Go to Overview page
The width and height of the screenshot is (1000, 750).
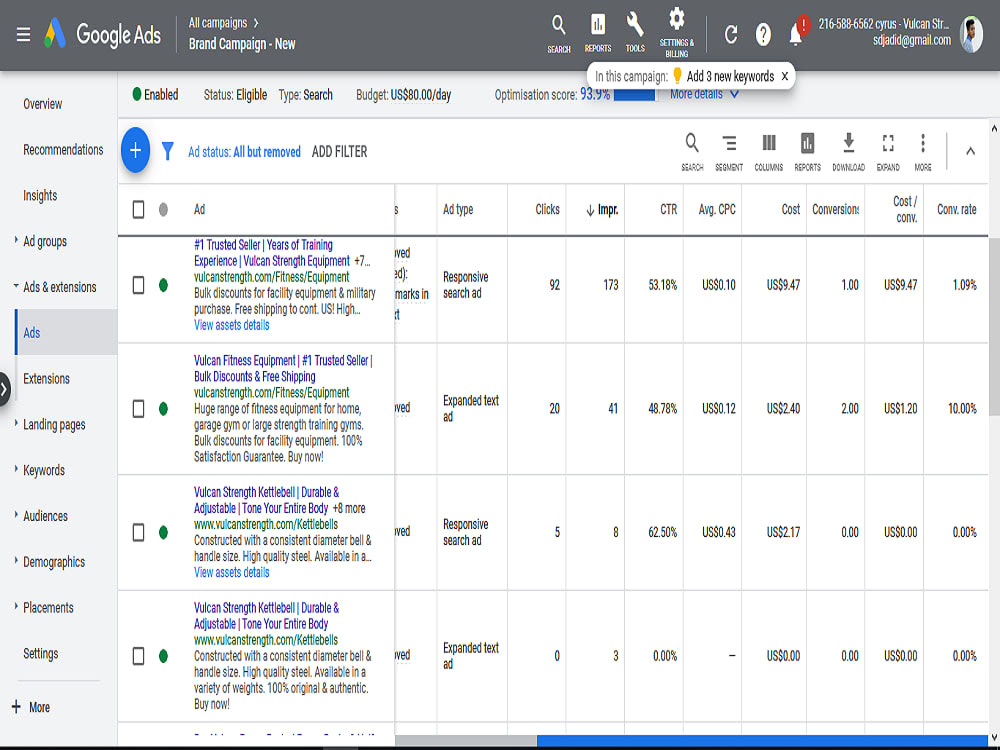pyautogui.click(x=43, y=104)
